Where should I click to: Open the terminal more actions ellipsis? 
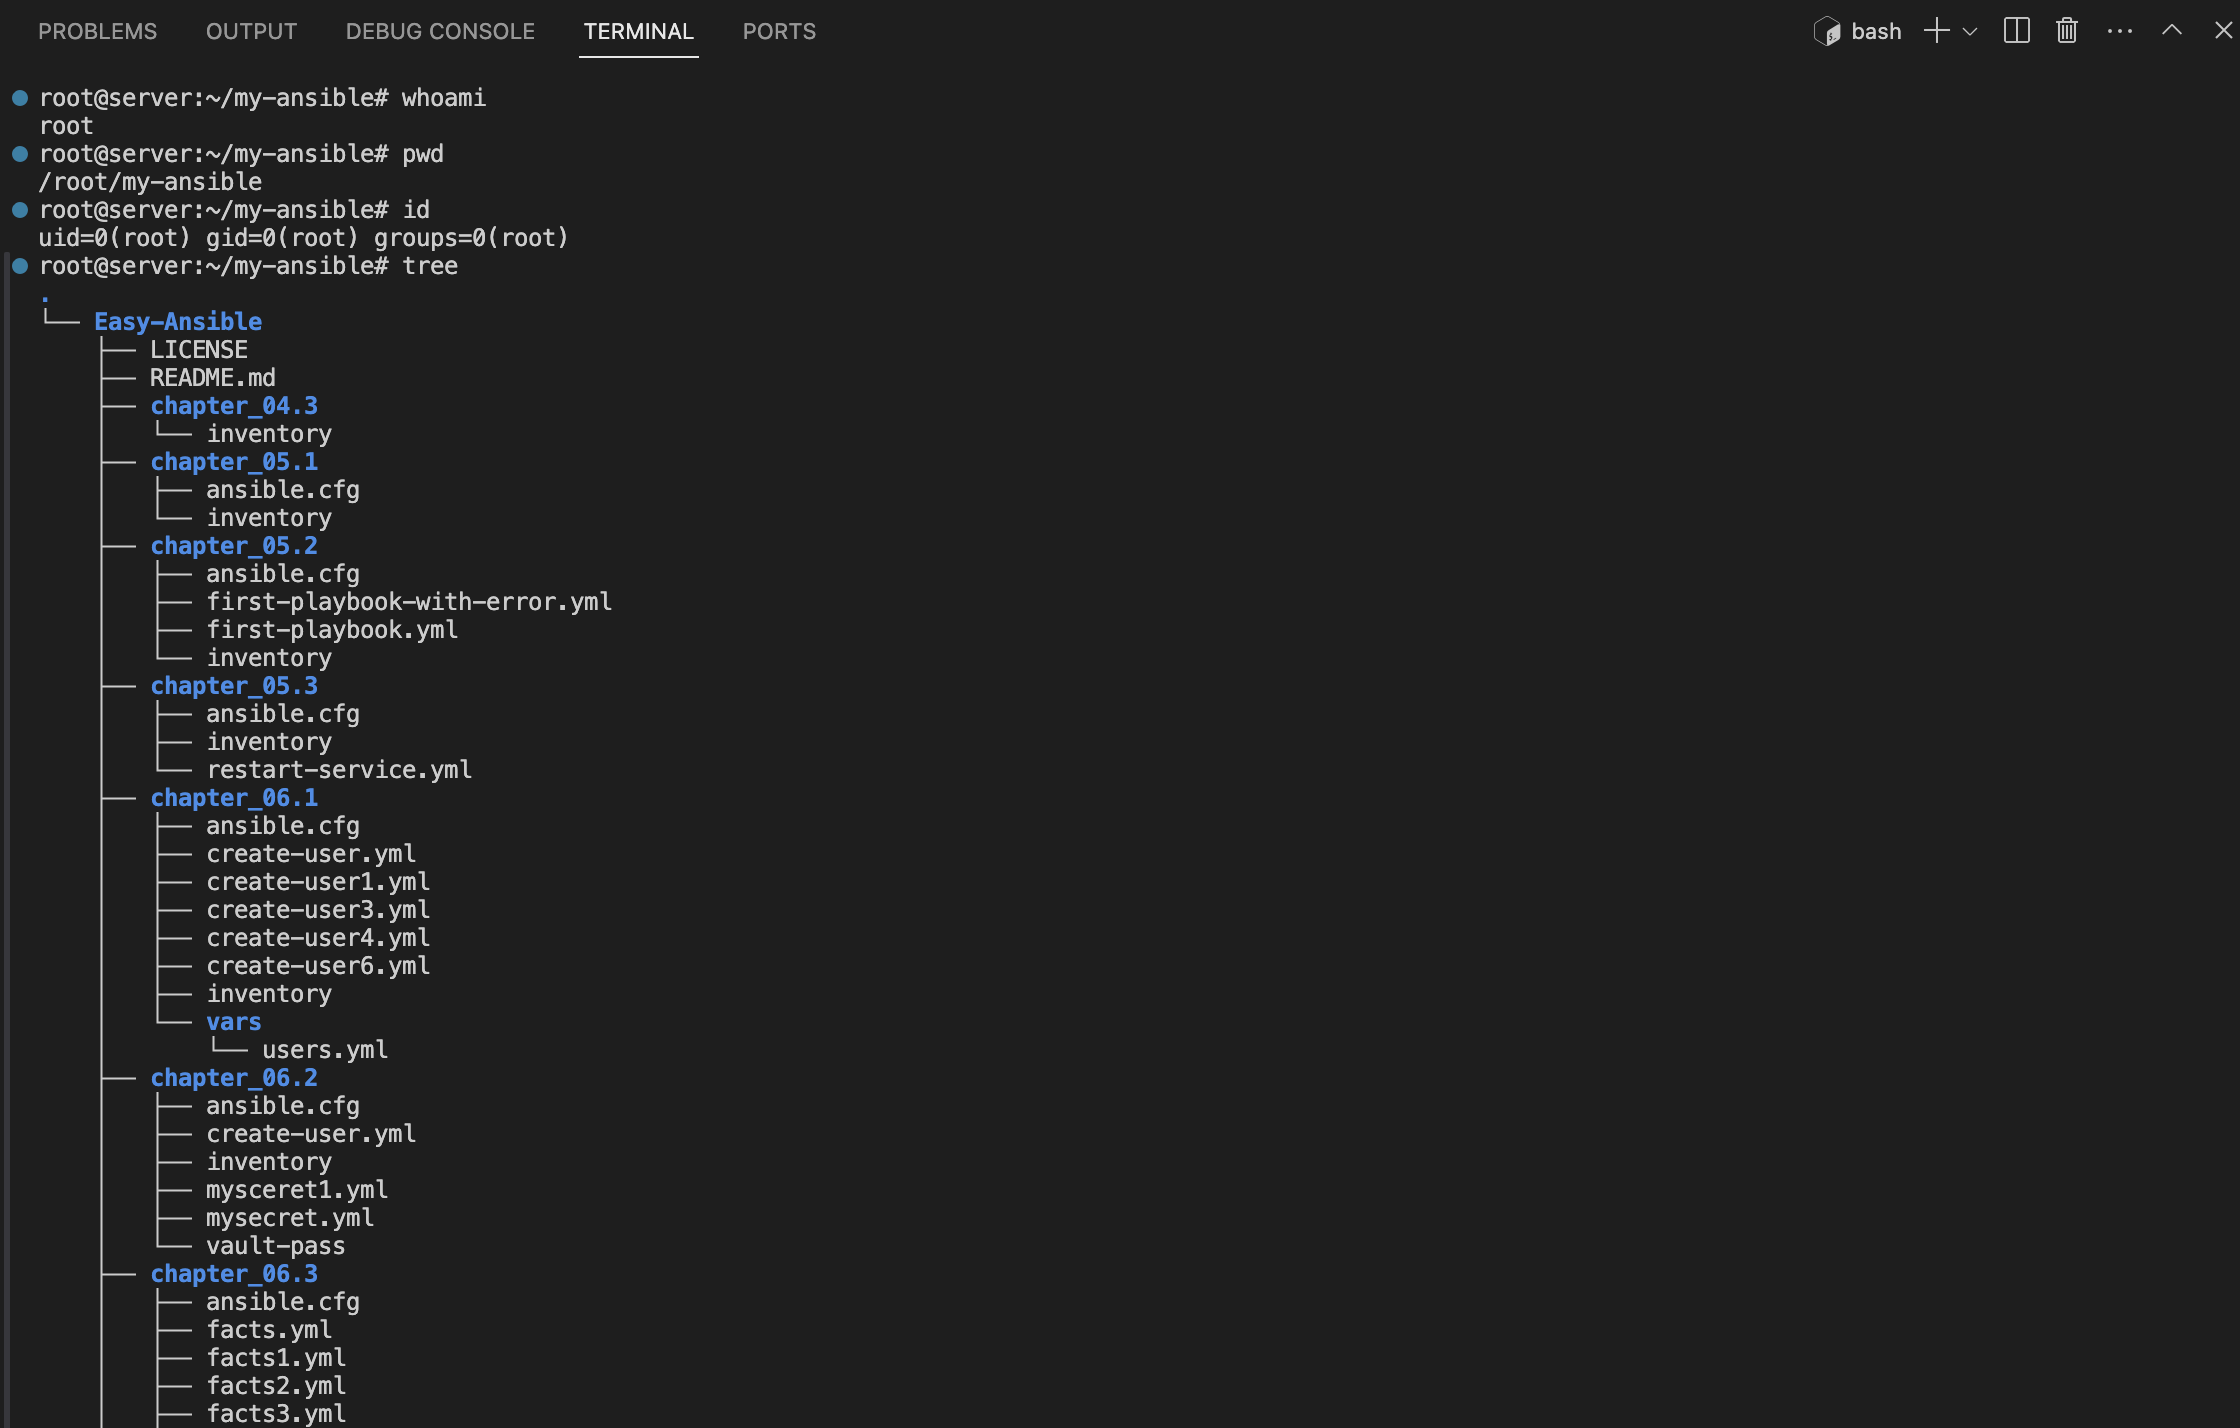(x=2119, y=31)
